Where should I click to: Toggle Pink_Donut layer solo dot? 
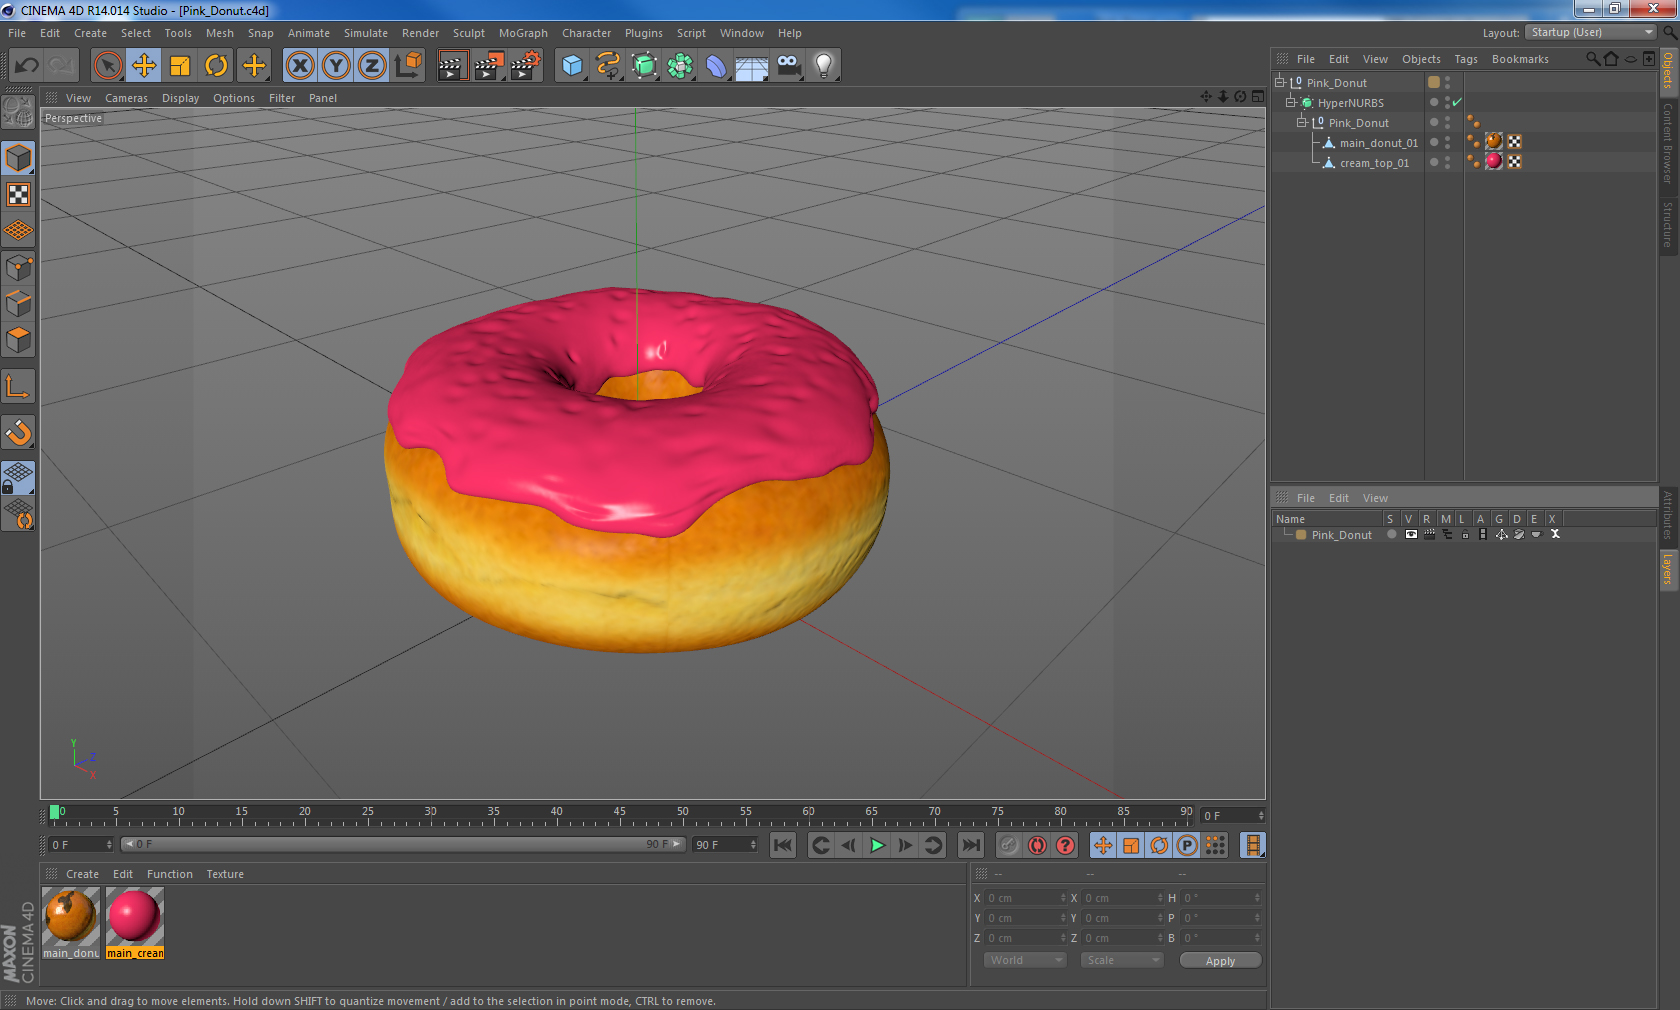pos(1391,535)
